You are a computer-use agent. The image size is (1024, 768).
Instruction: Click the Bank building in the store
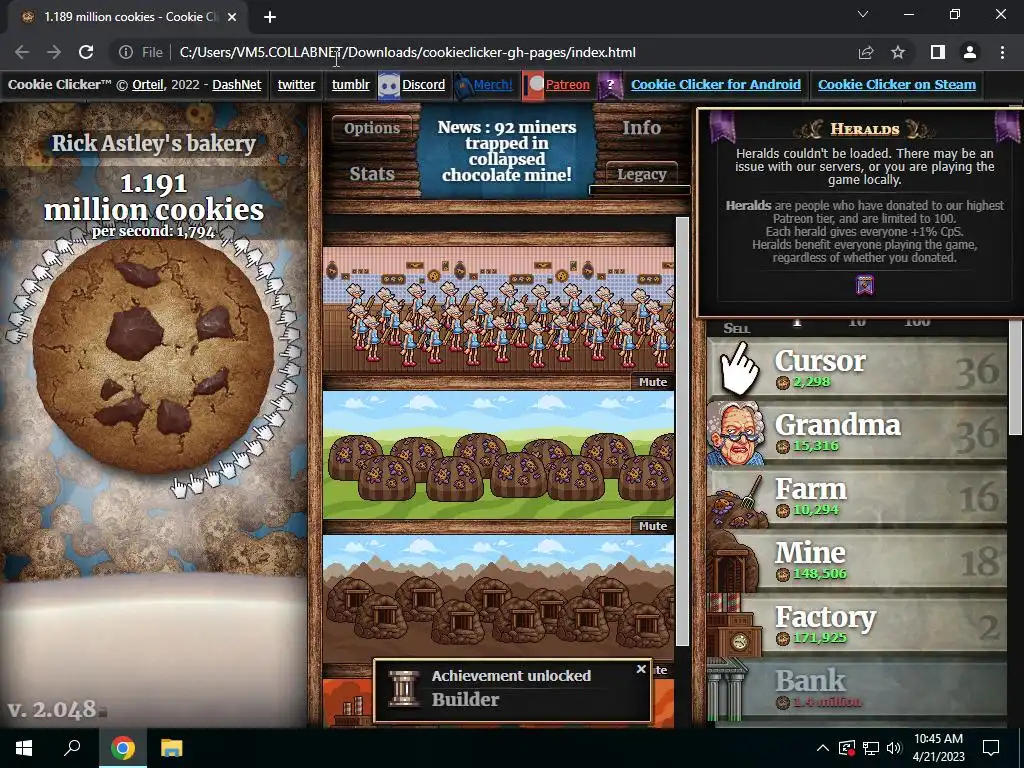point(857,689)
